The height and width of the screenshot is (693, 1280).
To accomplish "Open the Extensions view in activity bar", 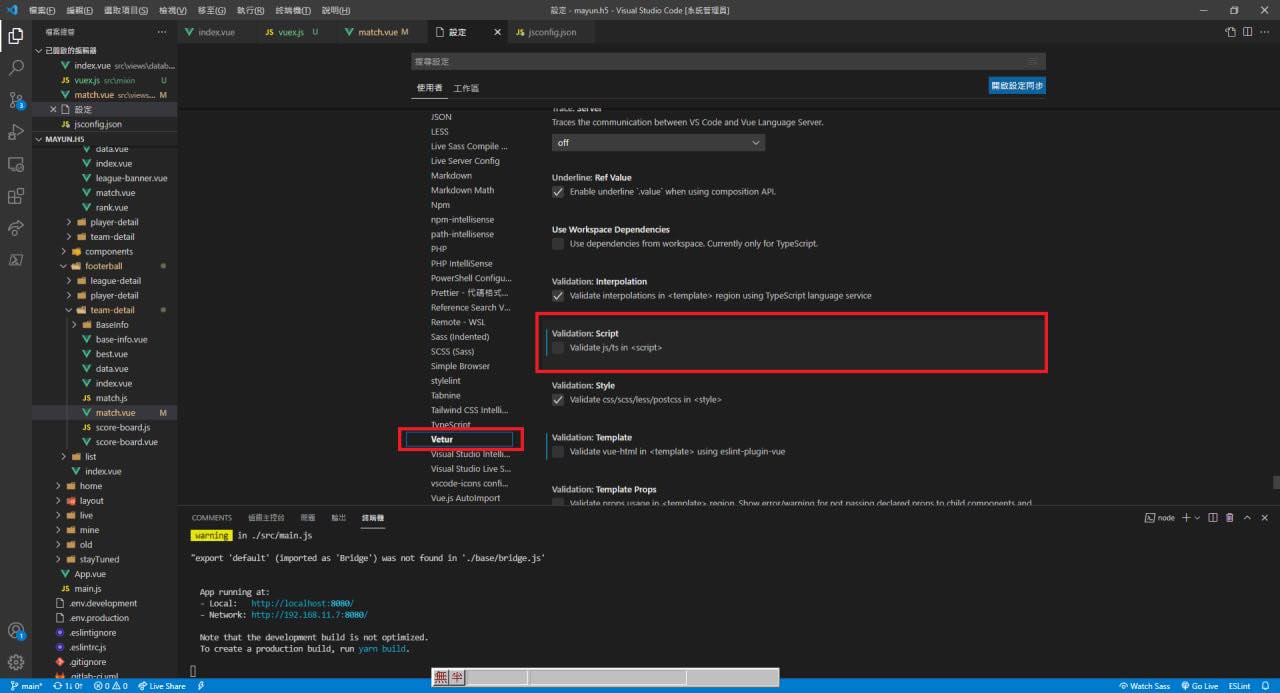I will coord(16,196).
